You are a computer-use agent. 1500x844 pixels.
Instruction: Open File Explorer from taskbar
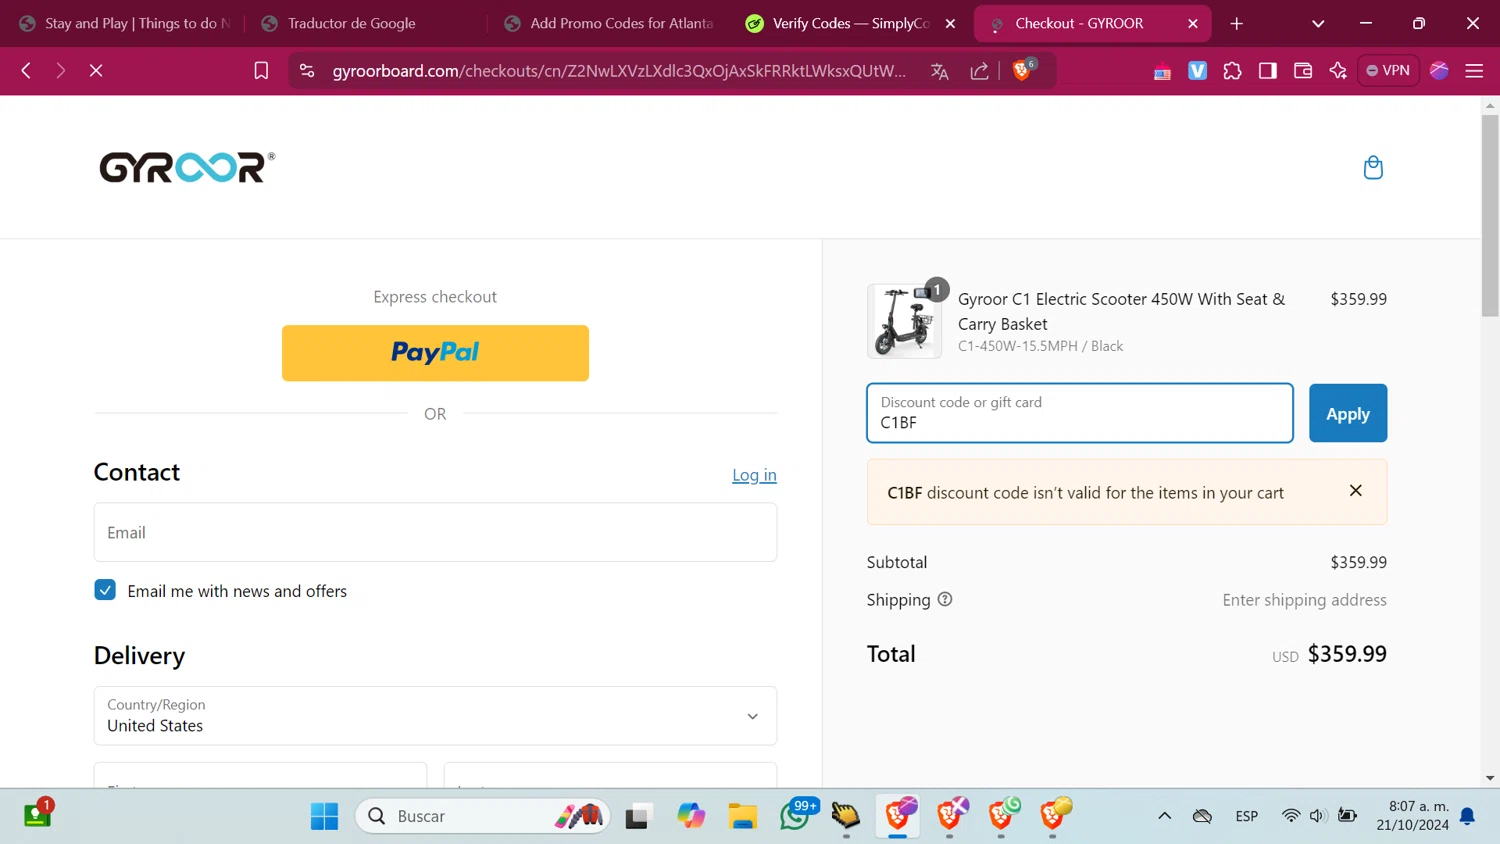click(x=742, y=816)
